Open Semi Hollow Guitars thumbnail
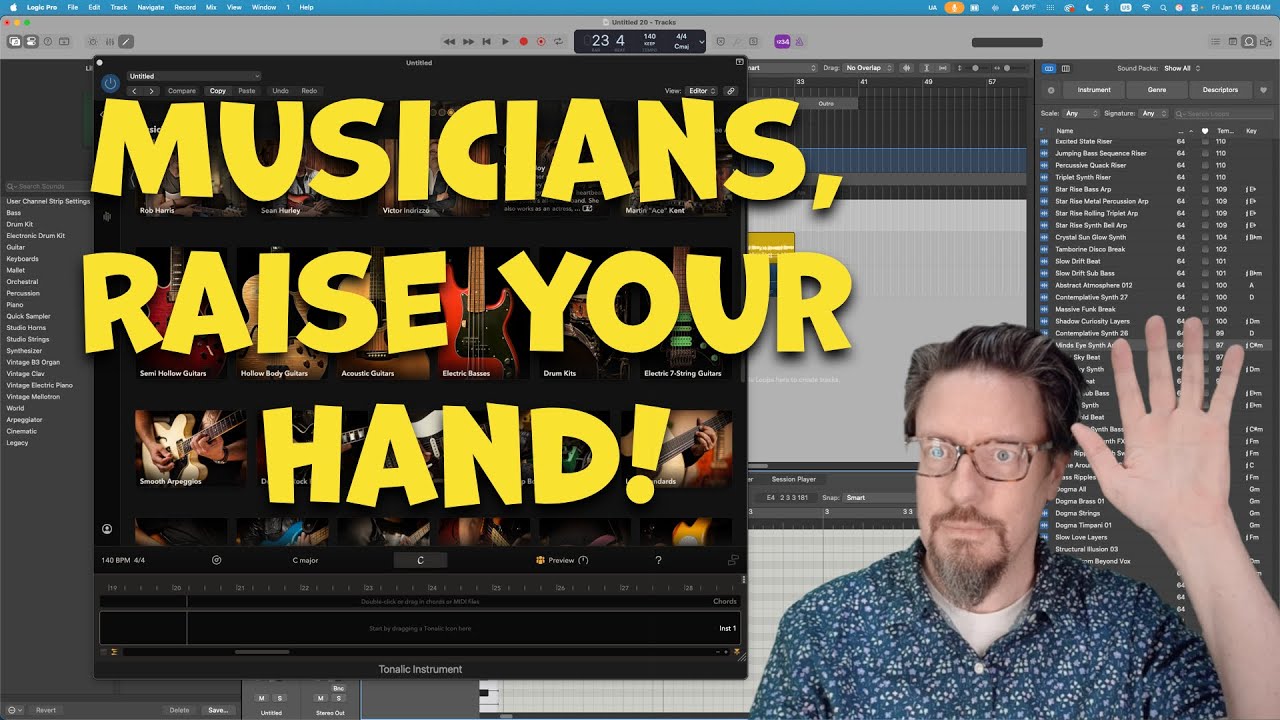Screen dimensions: 1280x720 181,313
